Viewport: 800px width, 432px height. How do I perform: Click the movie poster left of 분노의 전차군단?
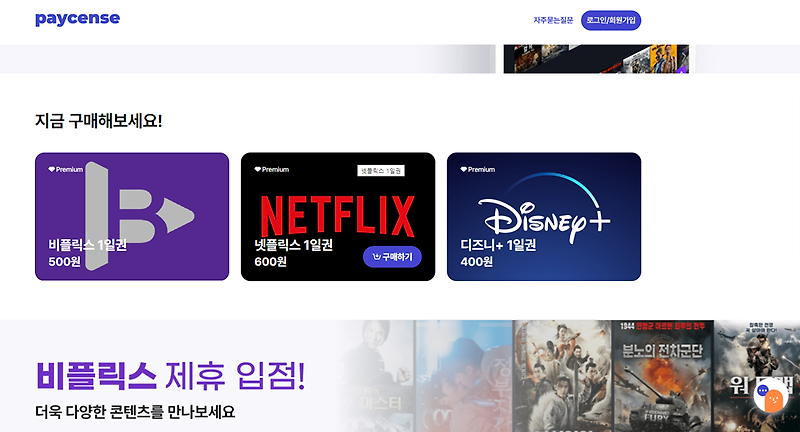coord(562,376)
